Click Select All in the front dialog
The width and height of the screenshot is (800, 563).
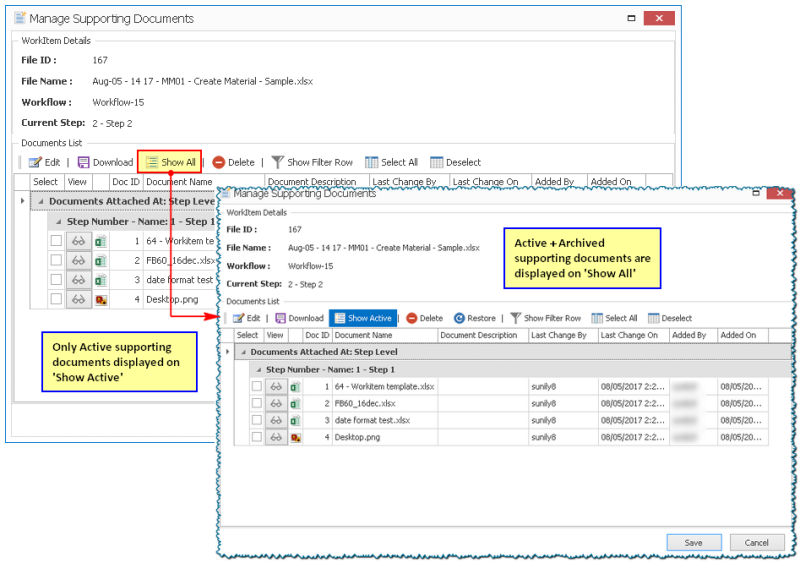tap(614, 318)
